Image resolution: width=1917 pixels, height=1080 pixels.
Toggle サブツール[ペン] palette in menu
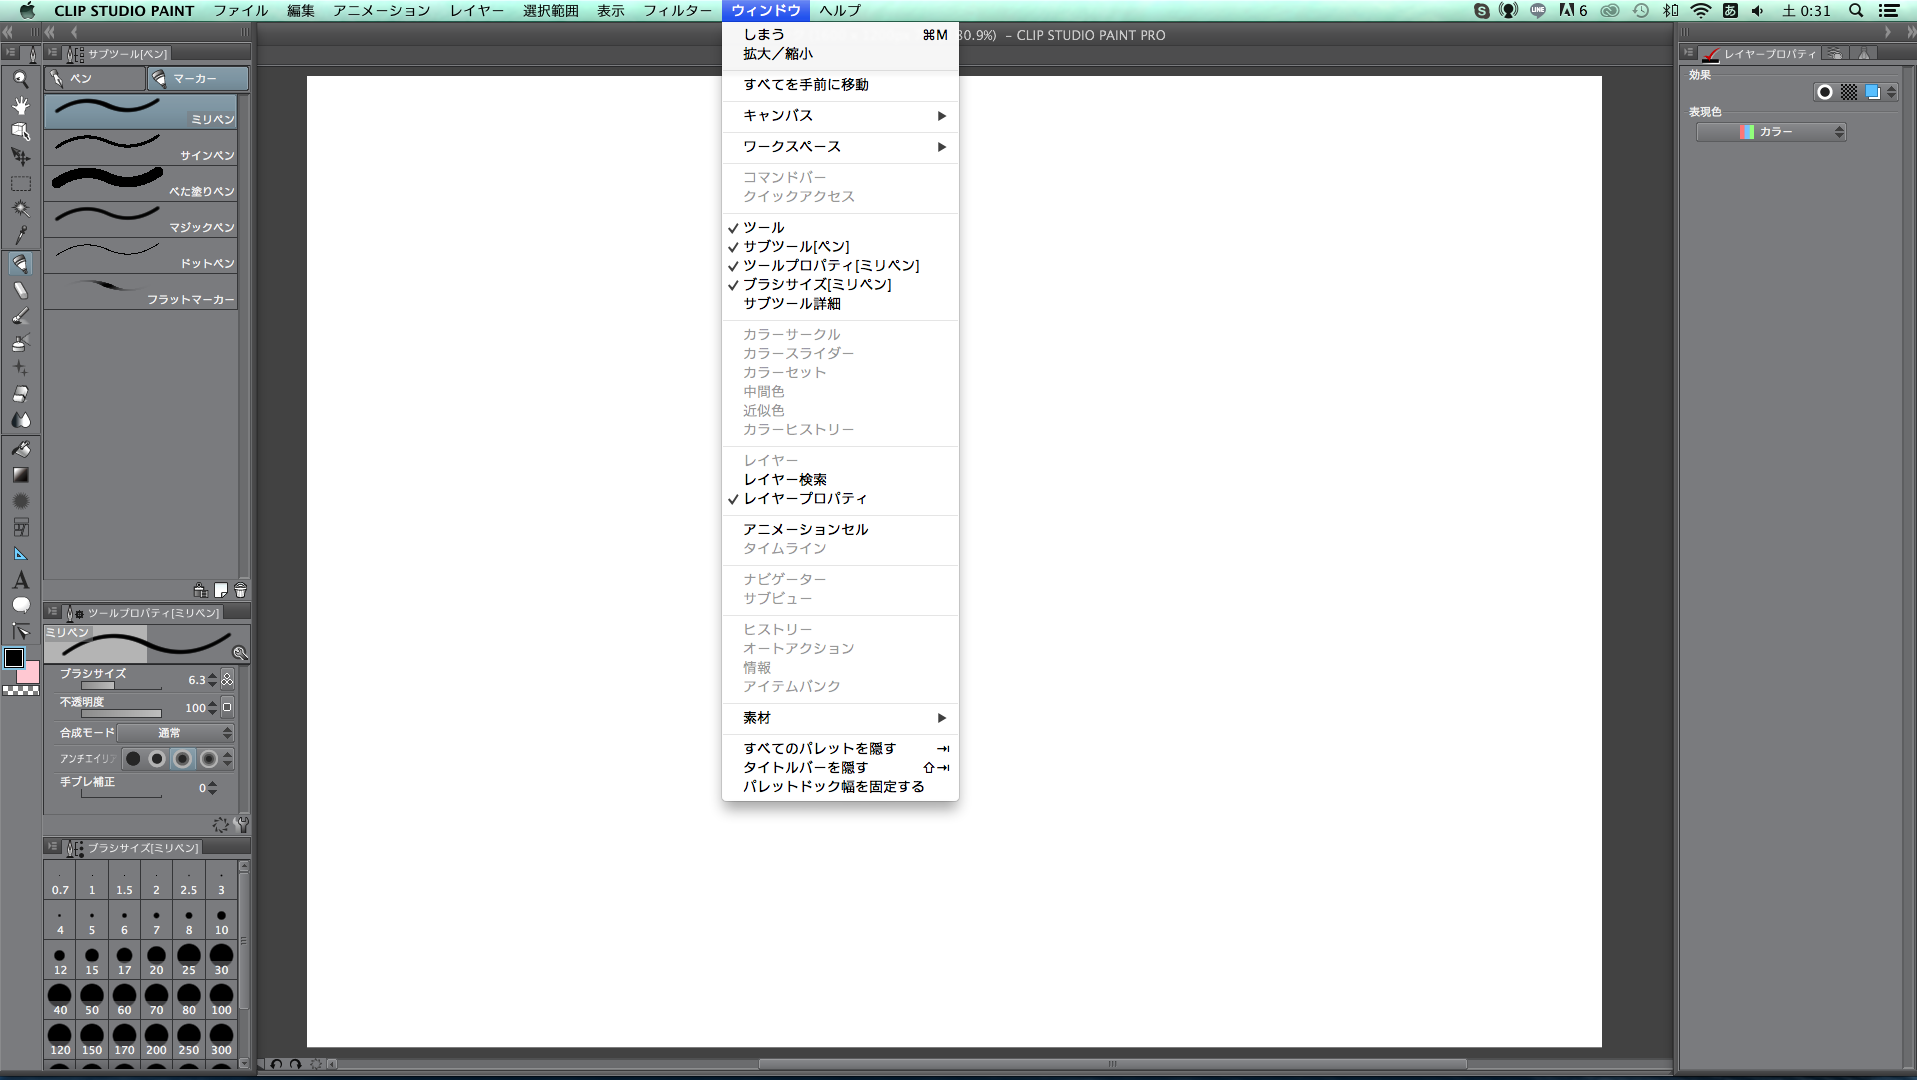(x=839, y=246)
